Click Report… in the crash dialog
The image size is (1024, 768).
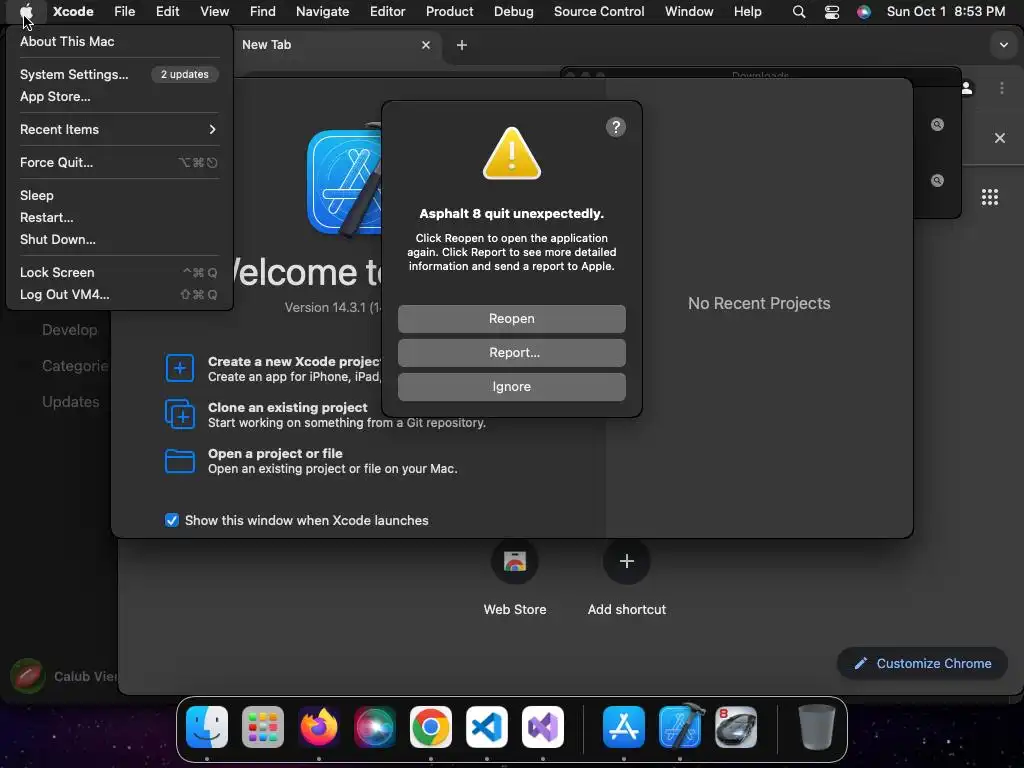coord(511,353)
